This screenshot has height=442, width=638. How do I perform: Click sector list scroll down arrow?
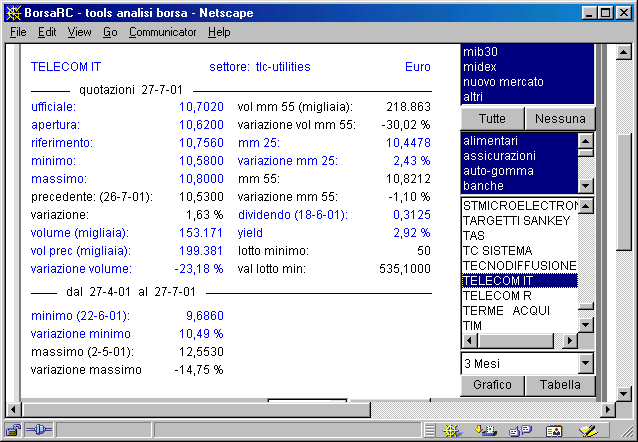(x=586, y=186)
